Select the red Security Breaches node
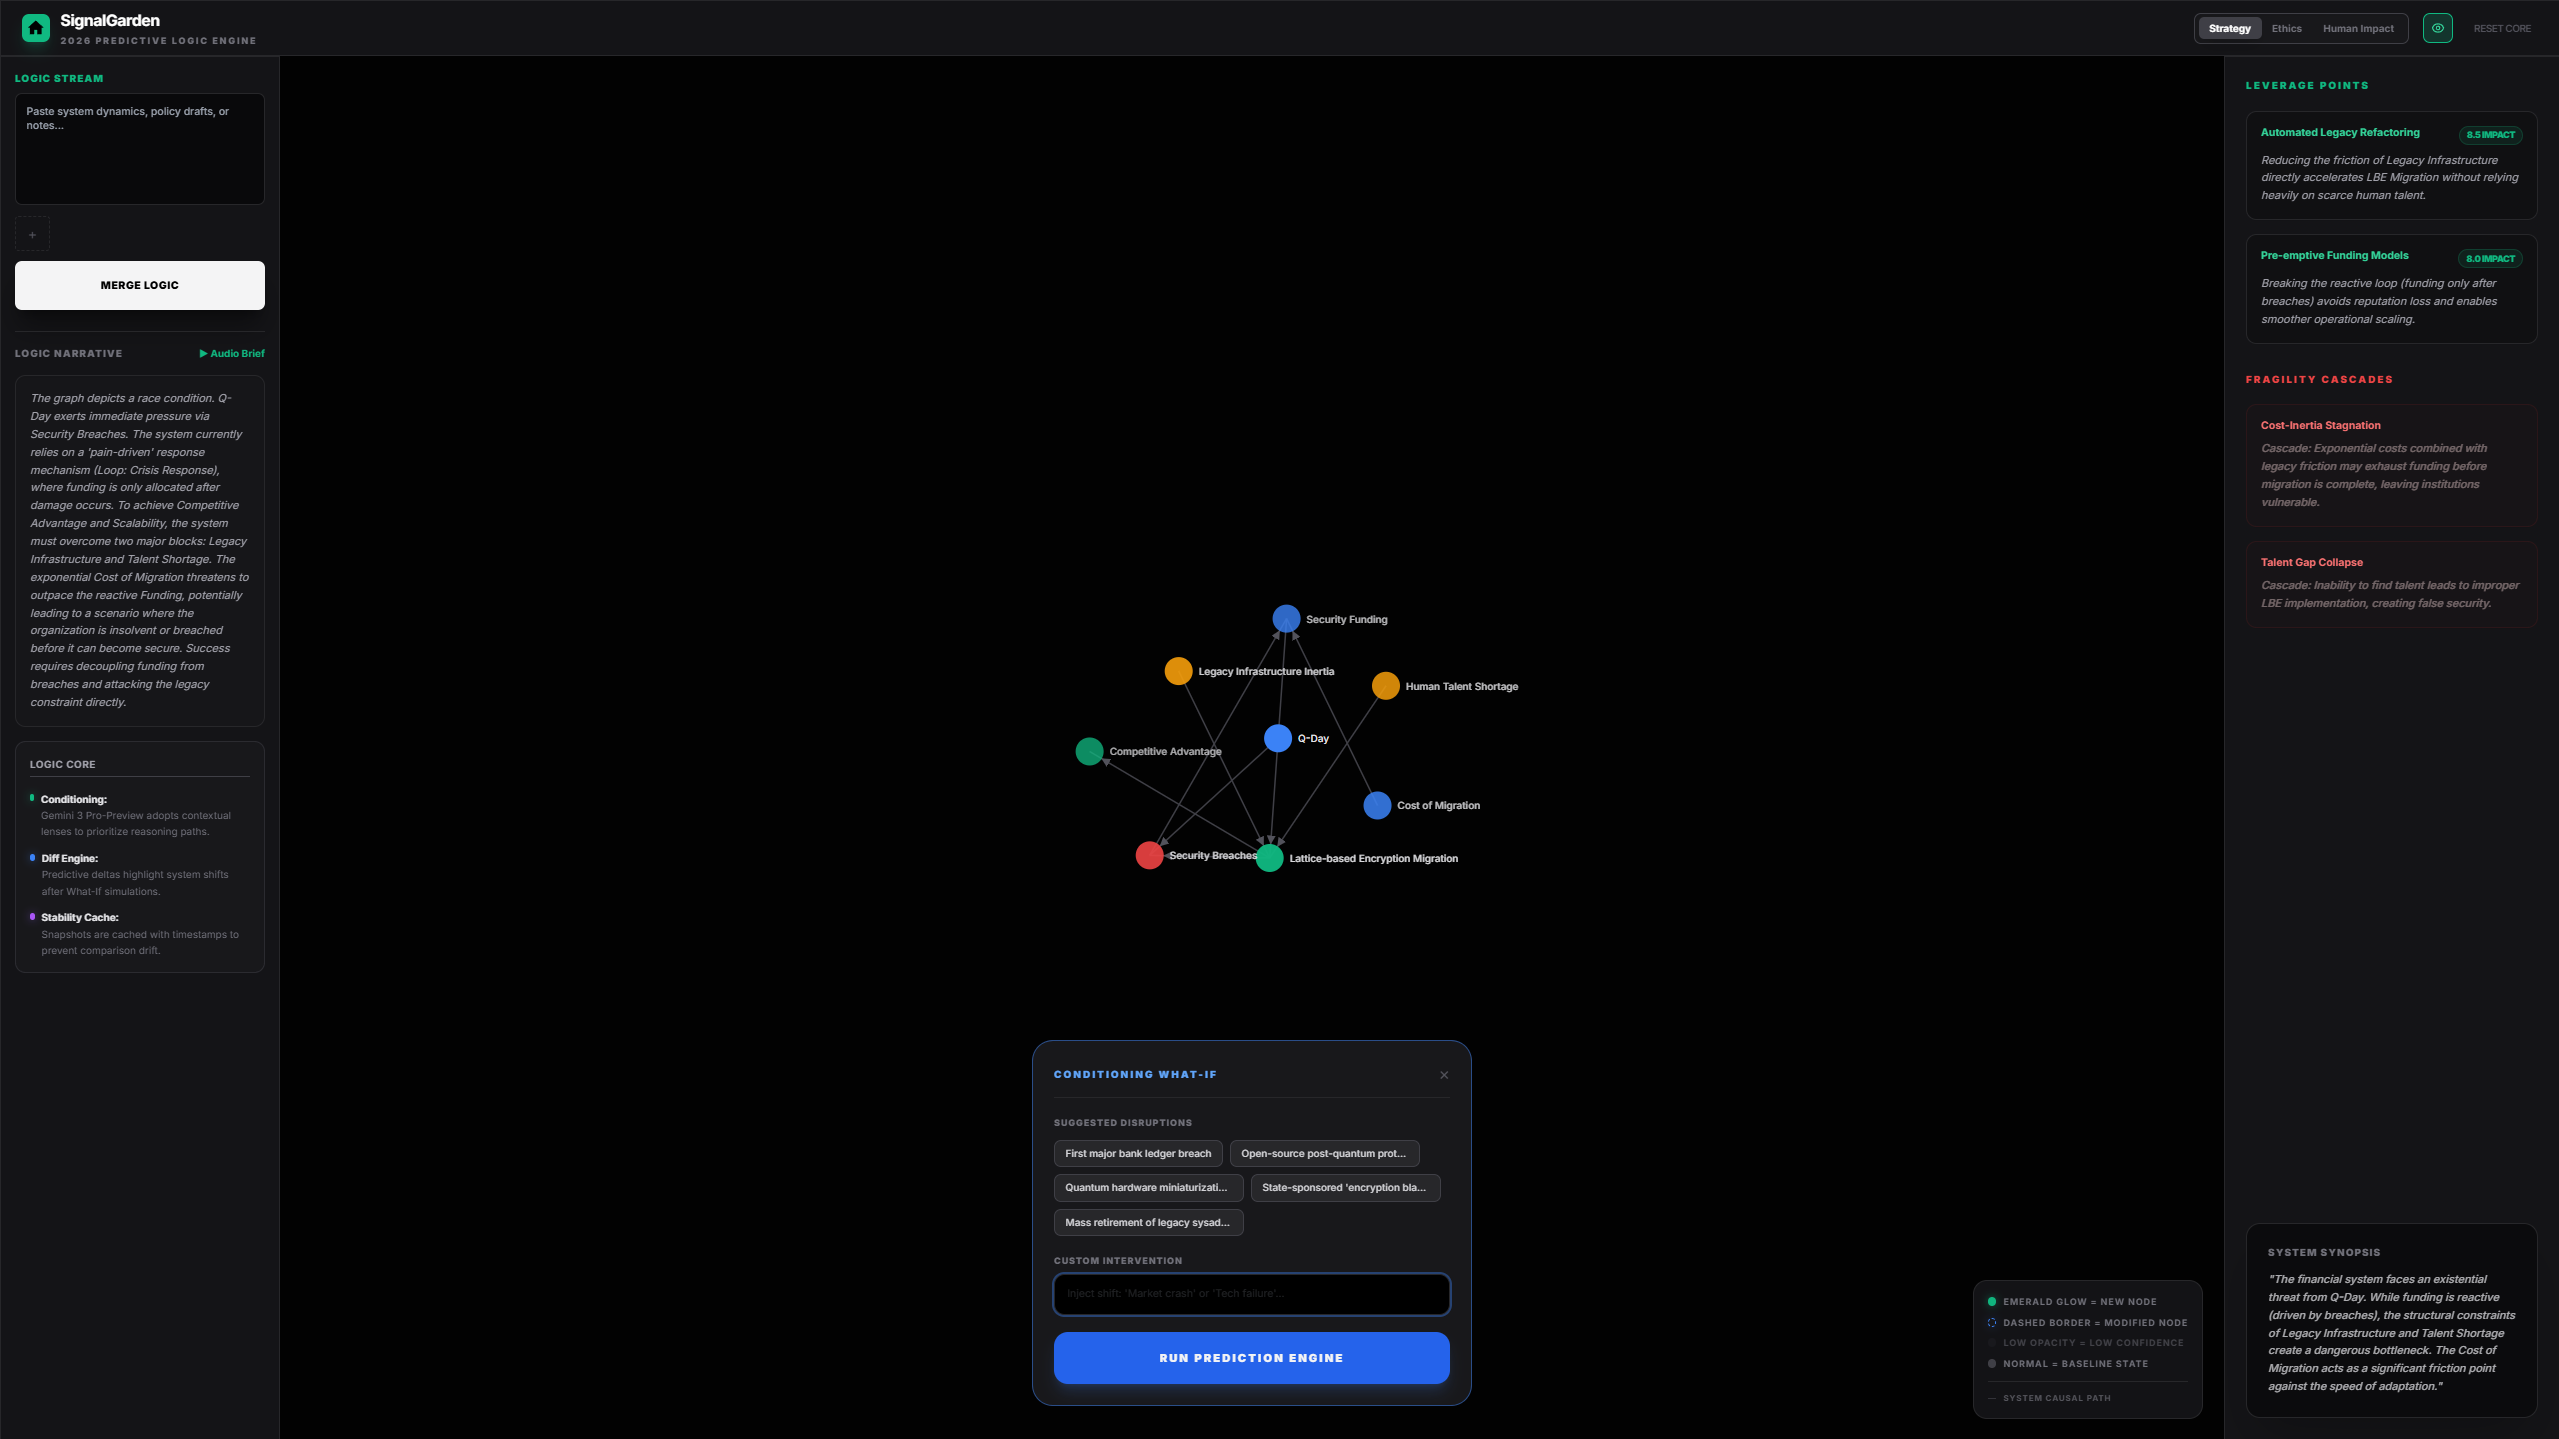 [1149, 855]
